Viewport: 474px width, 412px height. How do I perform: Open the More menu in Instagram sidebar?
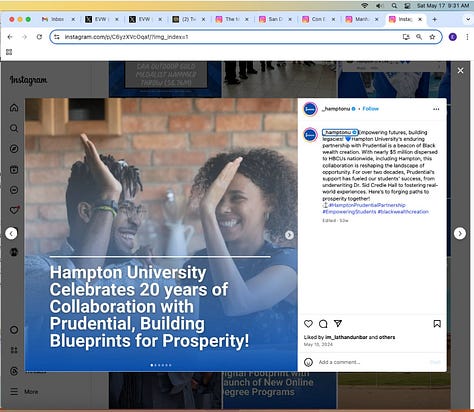point(24,391)
